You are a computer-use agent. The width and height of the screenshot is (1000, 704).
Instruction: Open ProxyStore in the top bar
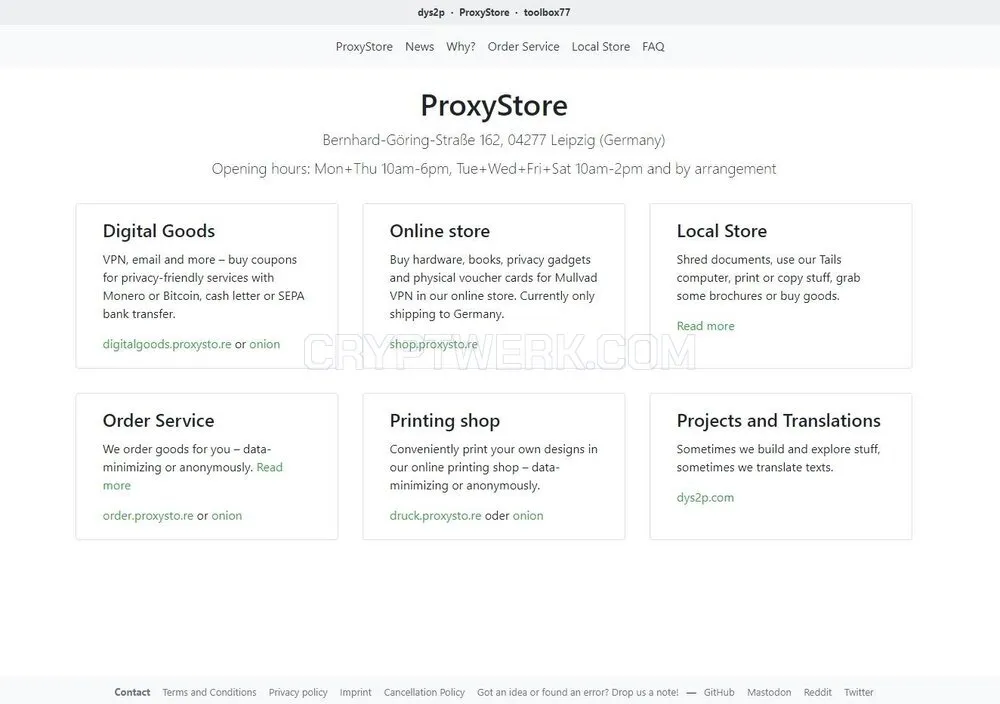tap(484, 13)
